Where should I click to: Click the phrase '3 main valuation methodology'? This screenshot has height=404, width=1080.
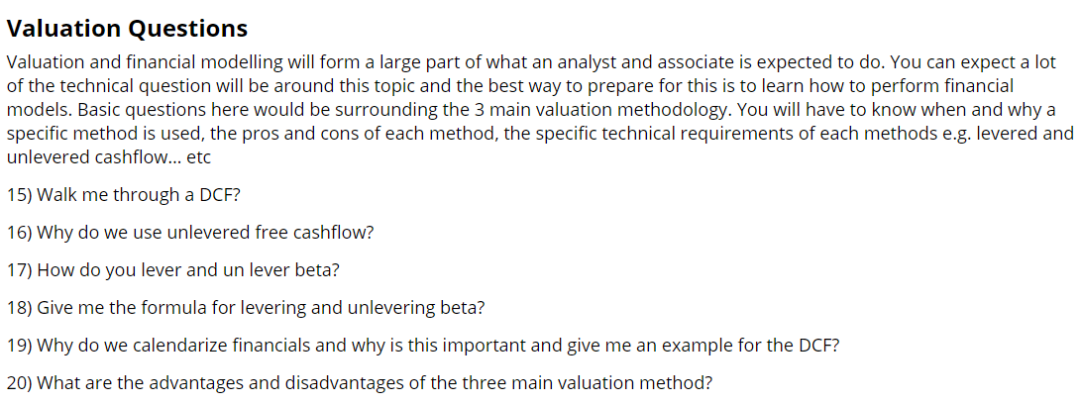pyautogui.click(x=599, y=110)
